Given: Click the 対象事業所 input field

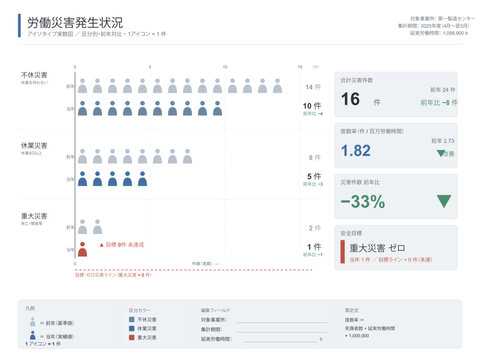Looking at the screenshot, I should [282, 320].
